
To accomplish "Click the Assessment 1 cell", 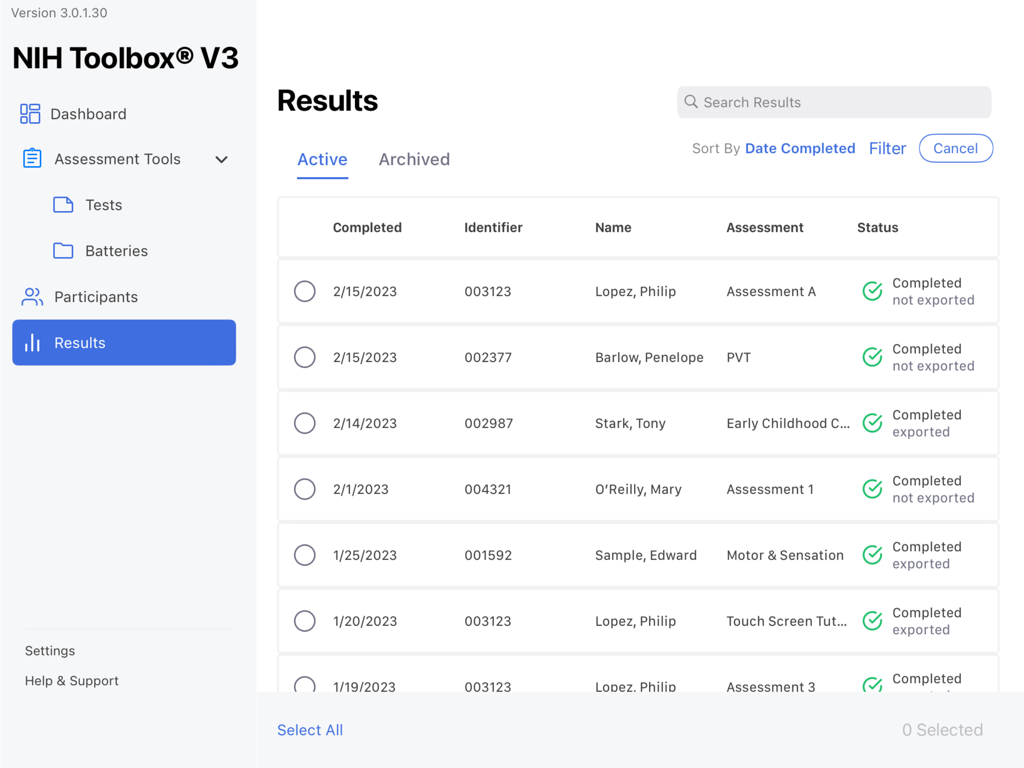I will 770,489.
